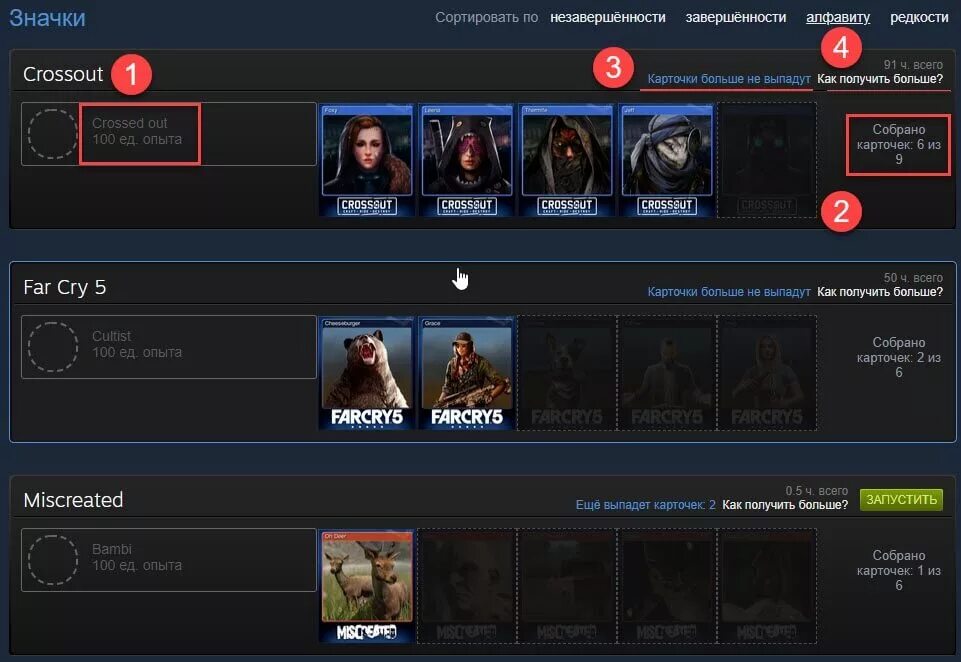Click the Crossout game title
The height and width of the screenshot is (662, 961).
(x=63, y=74)
